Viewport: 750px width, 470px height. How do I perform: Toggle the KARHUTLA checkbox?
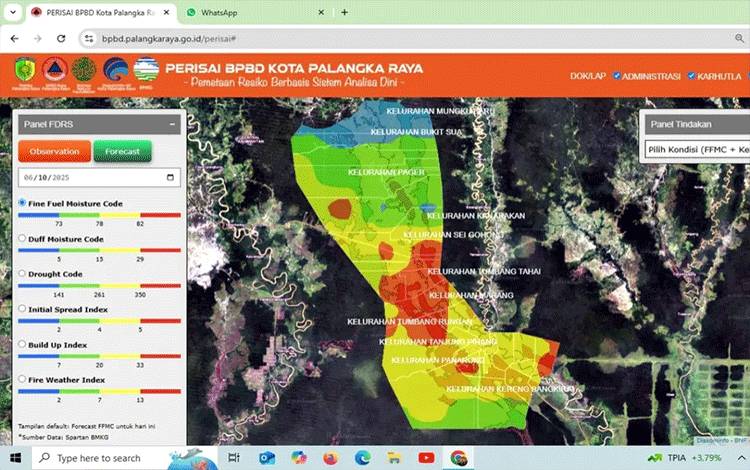coord(691,76)
